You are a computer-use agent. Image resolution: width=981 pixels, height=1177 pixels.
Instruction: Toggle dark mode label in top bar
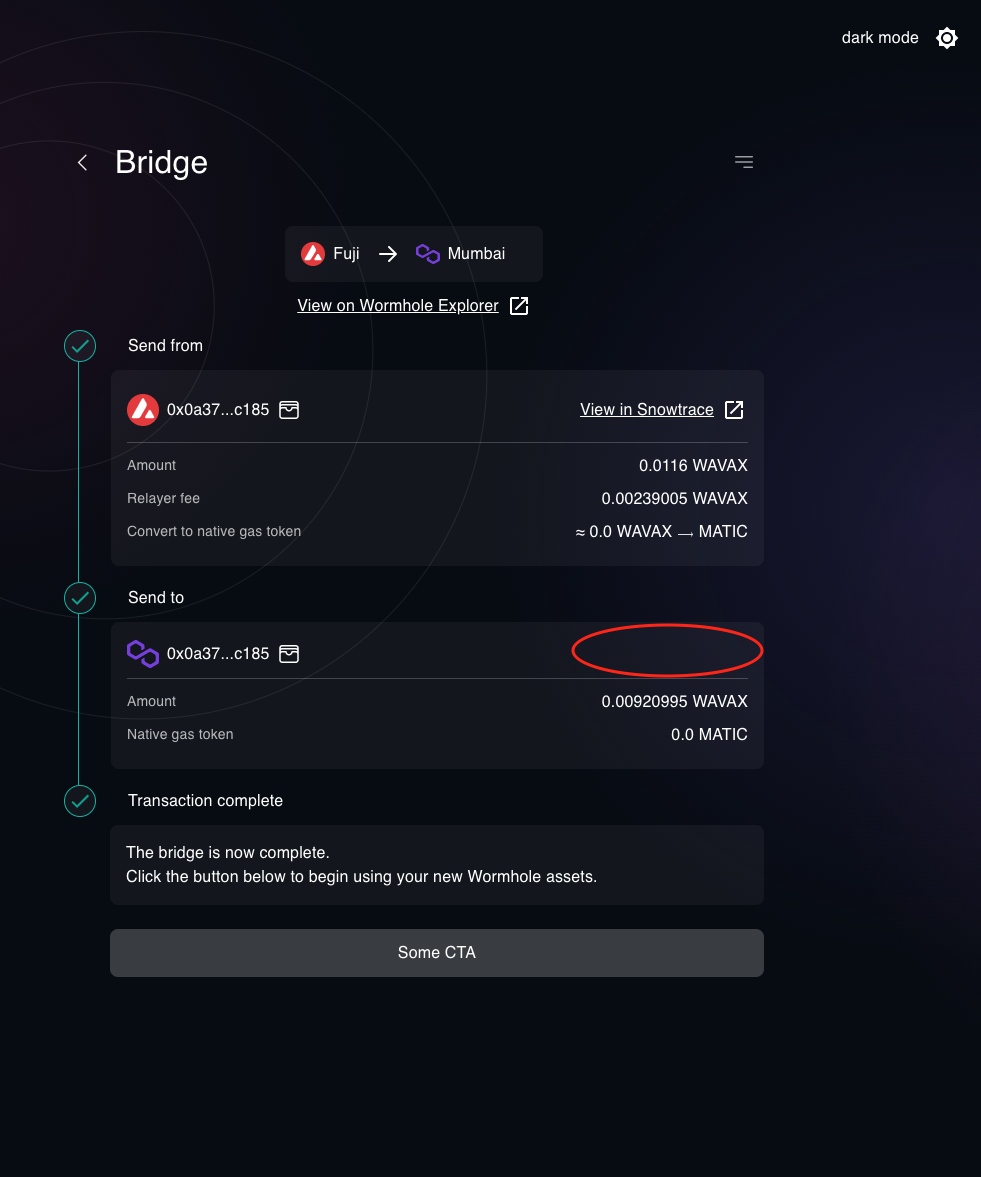point(880,38)
